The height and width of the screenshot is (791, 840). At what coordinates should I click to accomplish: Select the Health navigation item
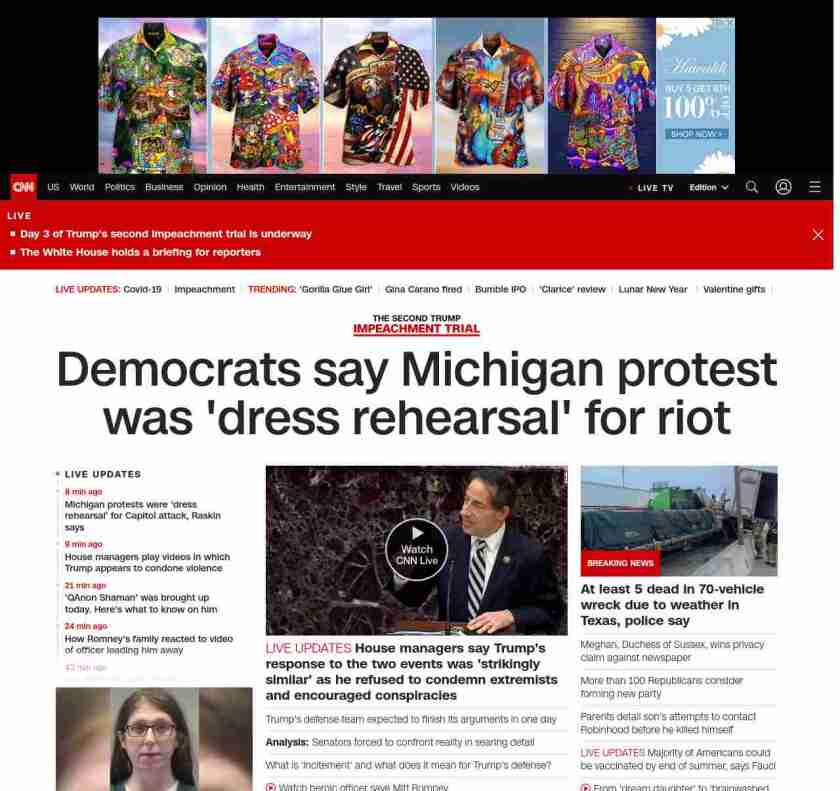(250, 187)
